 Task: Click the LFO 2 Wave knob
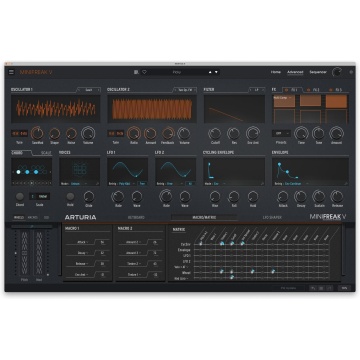[185, 197]
